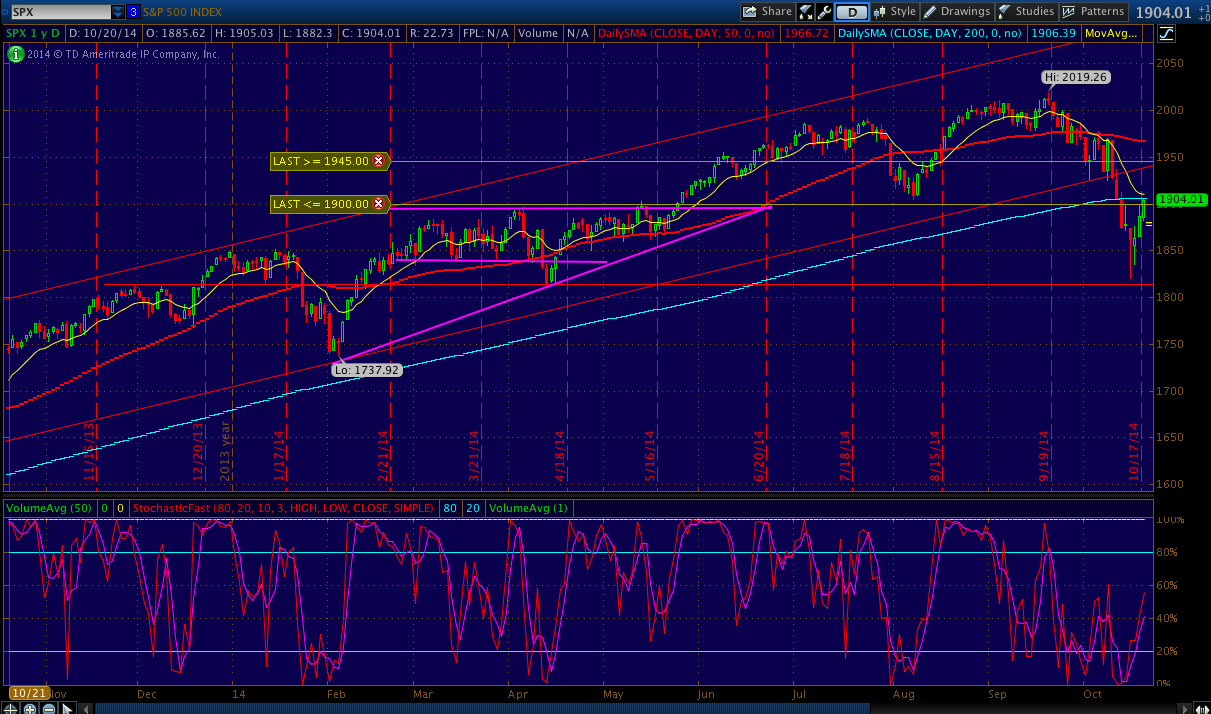Remove the LAST <= 1900.00 alert
The height and width of the screenshot is (714, 1211).
[379, 204]
